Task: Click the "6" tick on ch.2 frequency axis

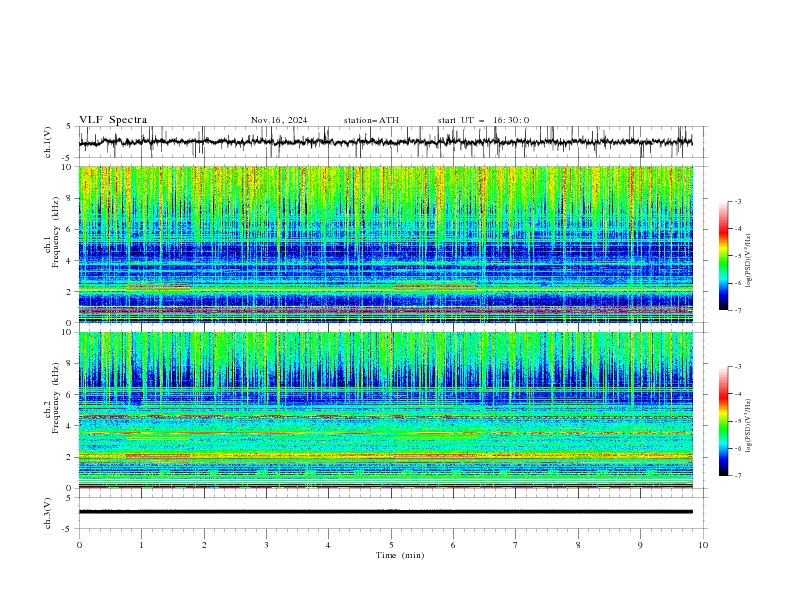Action: (x=71, y=395)
